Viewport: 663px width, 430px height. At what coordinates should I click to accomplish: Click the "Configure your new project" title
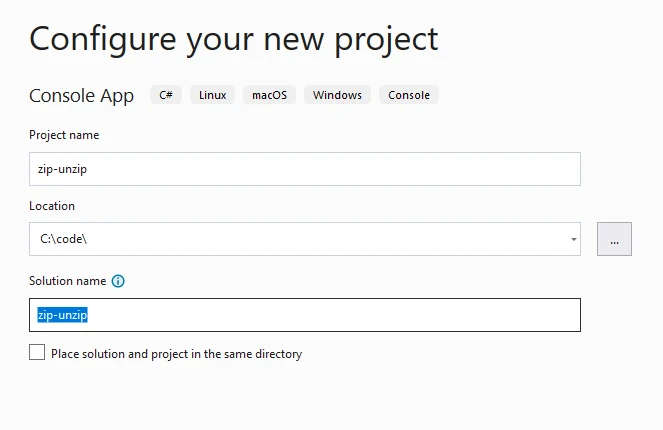pyautogui.click(x=234, y=38)
